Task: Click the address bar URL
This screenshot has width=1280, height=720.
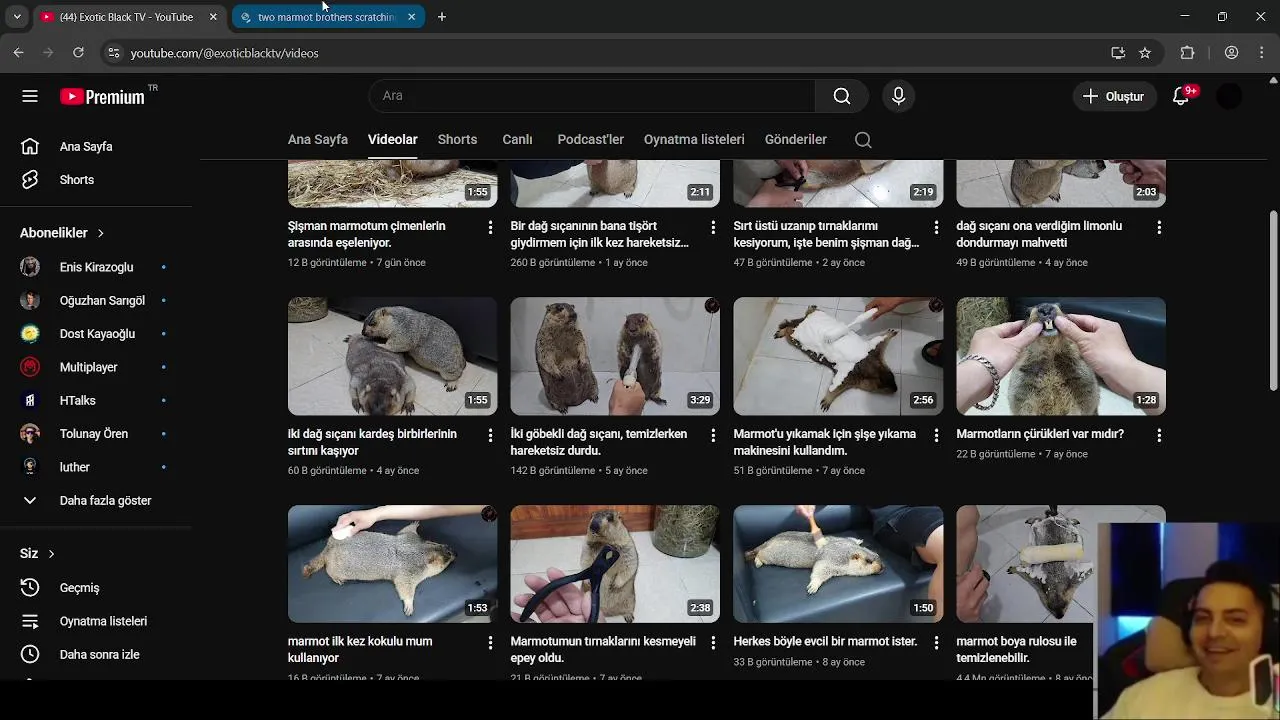Action: (x=224, y=53)
